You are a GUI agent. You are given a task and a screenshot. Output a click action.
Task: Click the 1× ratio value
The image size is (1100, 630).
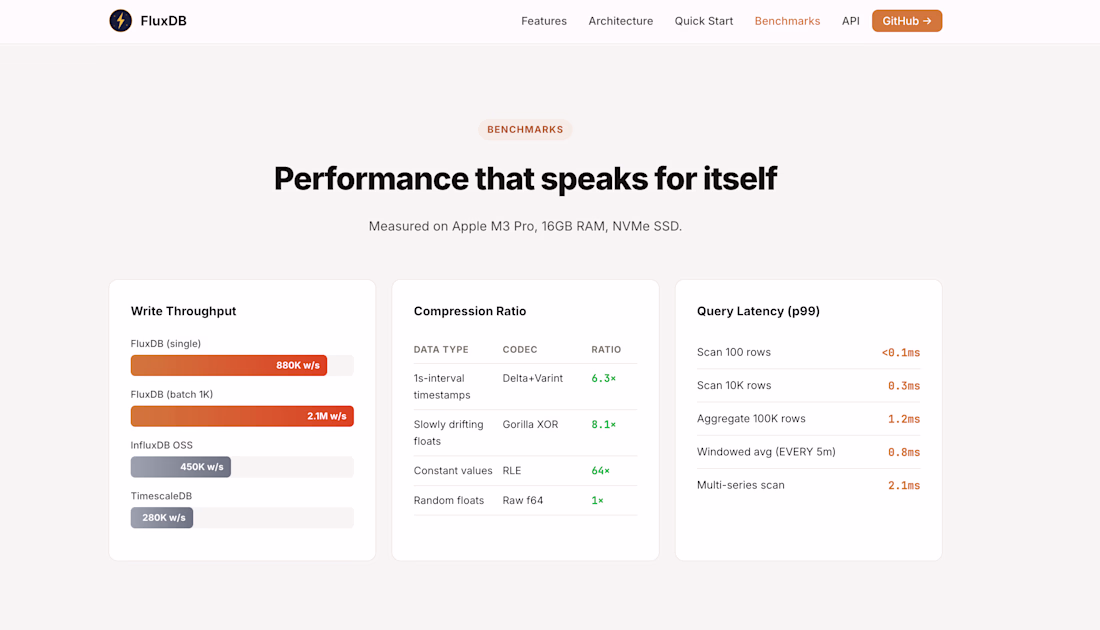point(597,500)
